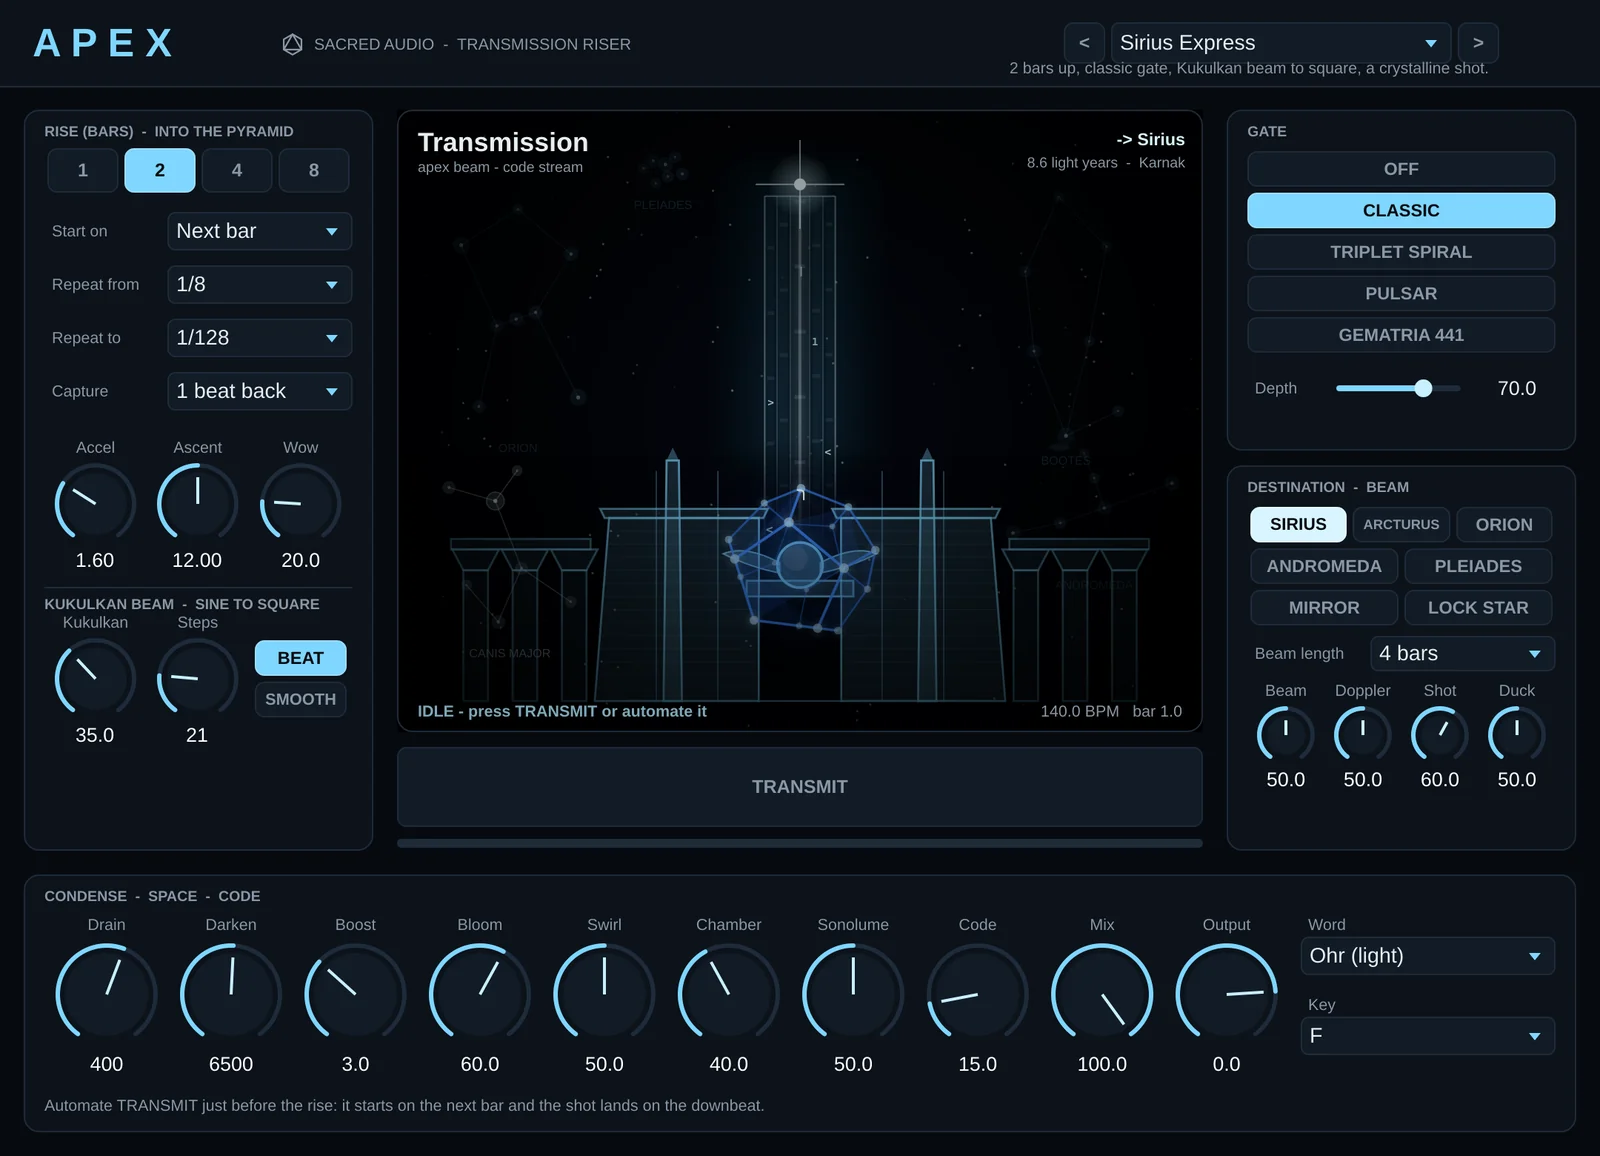Open the Repeat from dropdown

[259, 284]
